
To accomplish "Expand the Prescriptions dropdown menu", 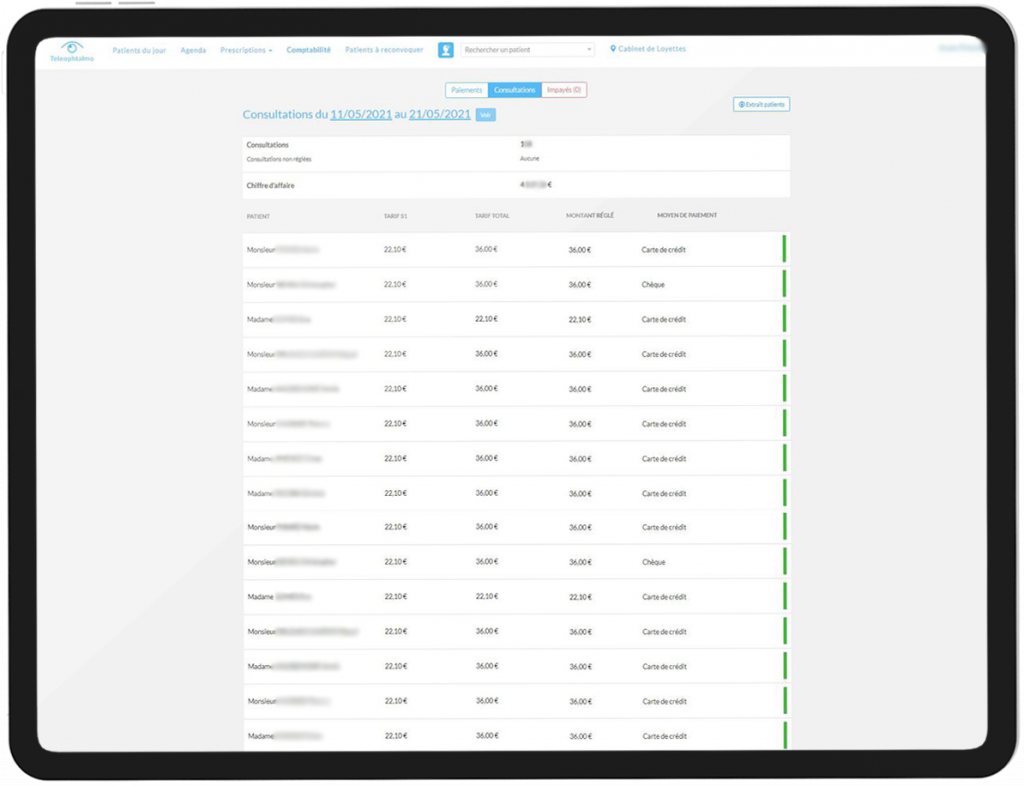I will [x=246, y=50].
